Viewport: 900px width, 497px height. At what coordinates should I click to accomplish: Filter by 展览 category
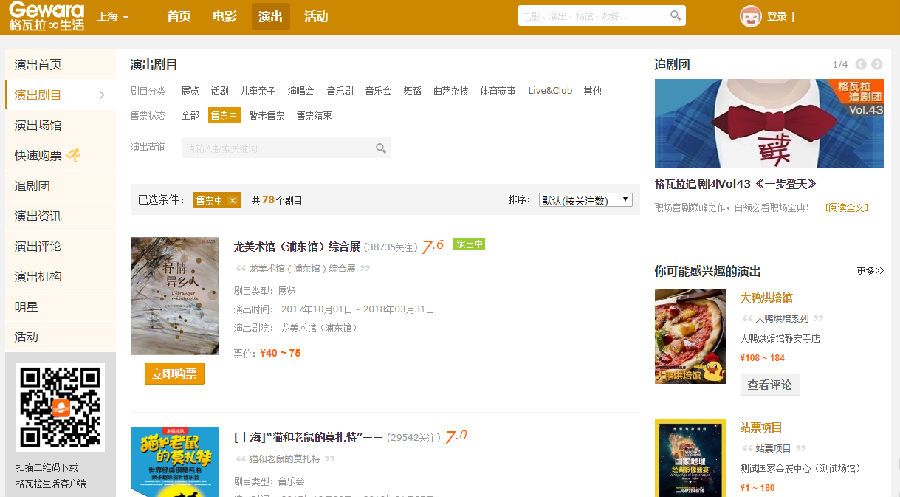[190, 91]
